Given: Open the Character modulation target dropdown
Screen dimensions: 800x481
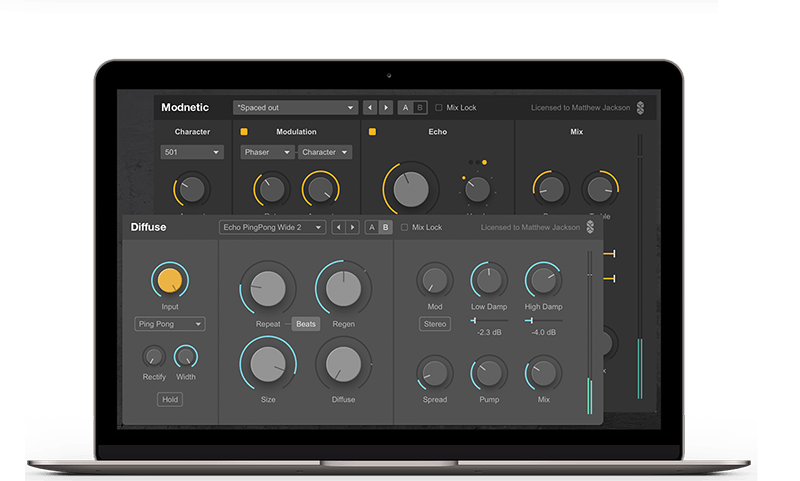Looking at the screenshot, I should pos(324,152).
